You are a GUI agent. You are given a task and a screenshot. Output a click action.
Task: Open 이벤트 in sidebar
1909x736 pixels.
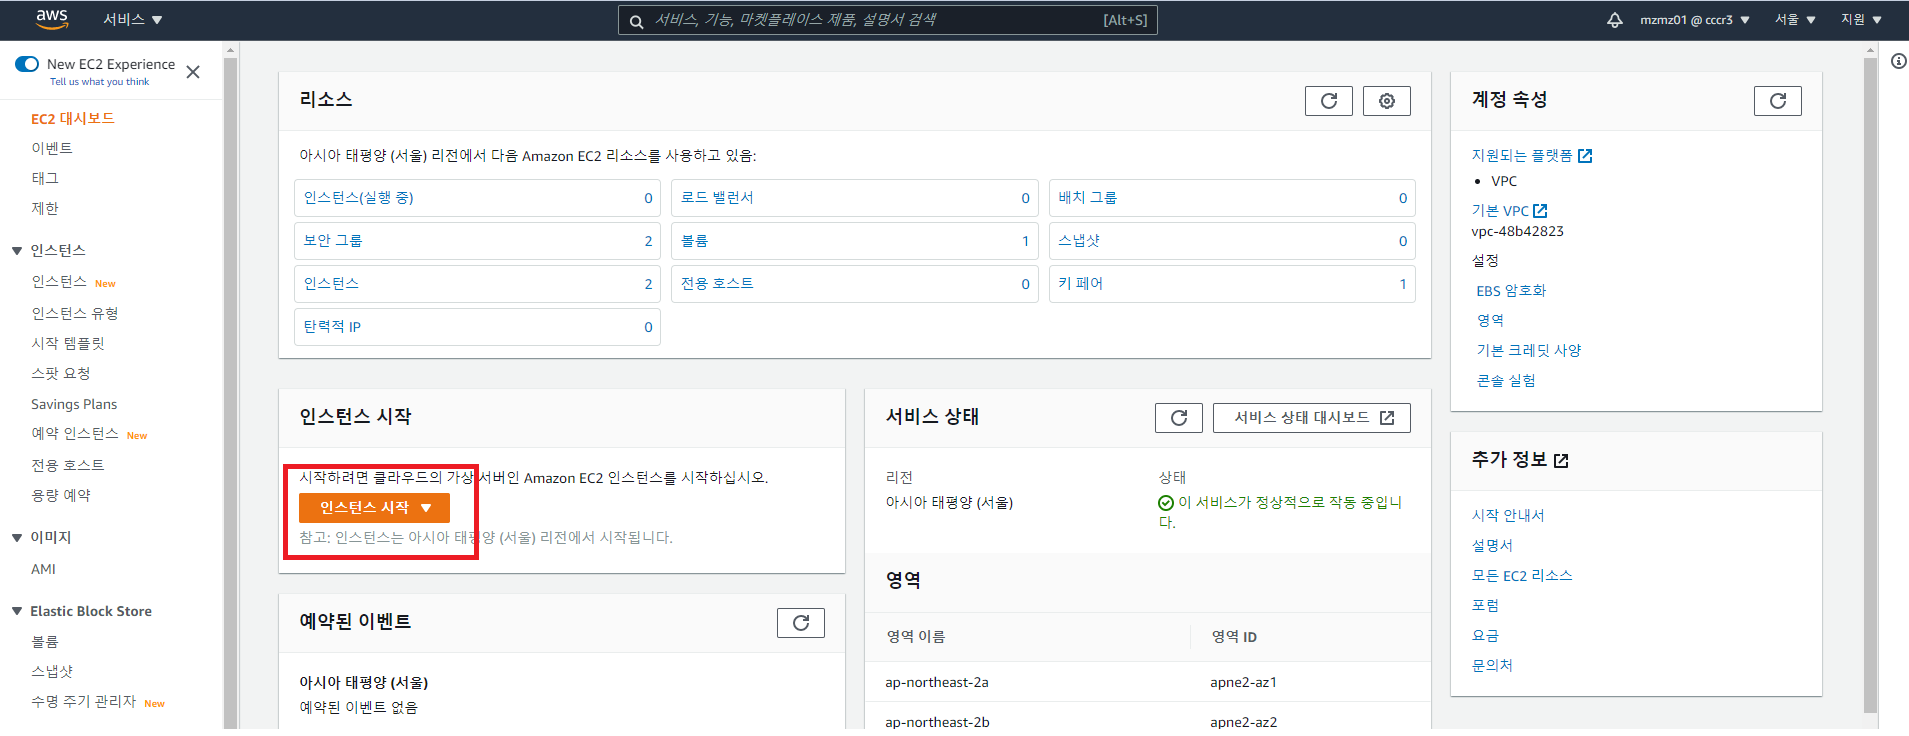pyautogui.click(x=51, y=149)
